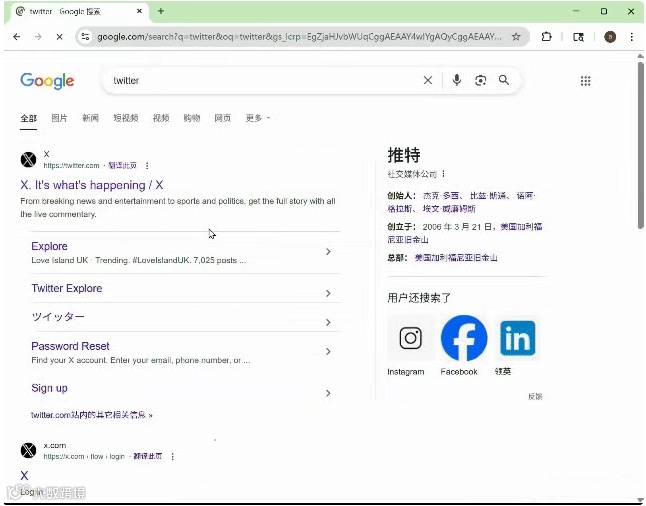The image size is (646, 506).
Task: Expand the Twitter Explore chevron
Action: pos(328,293)
